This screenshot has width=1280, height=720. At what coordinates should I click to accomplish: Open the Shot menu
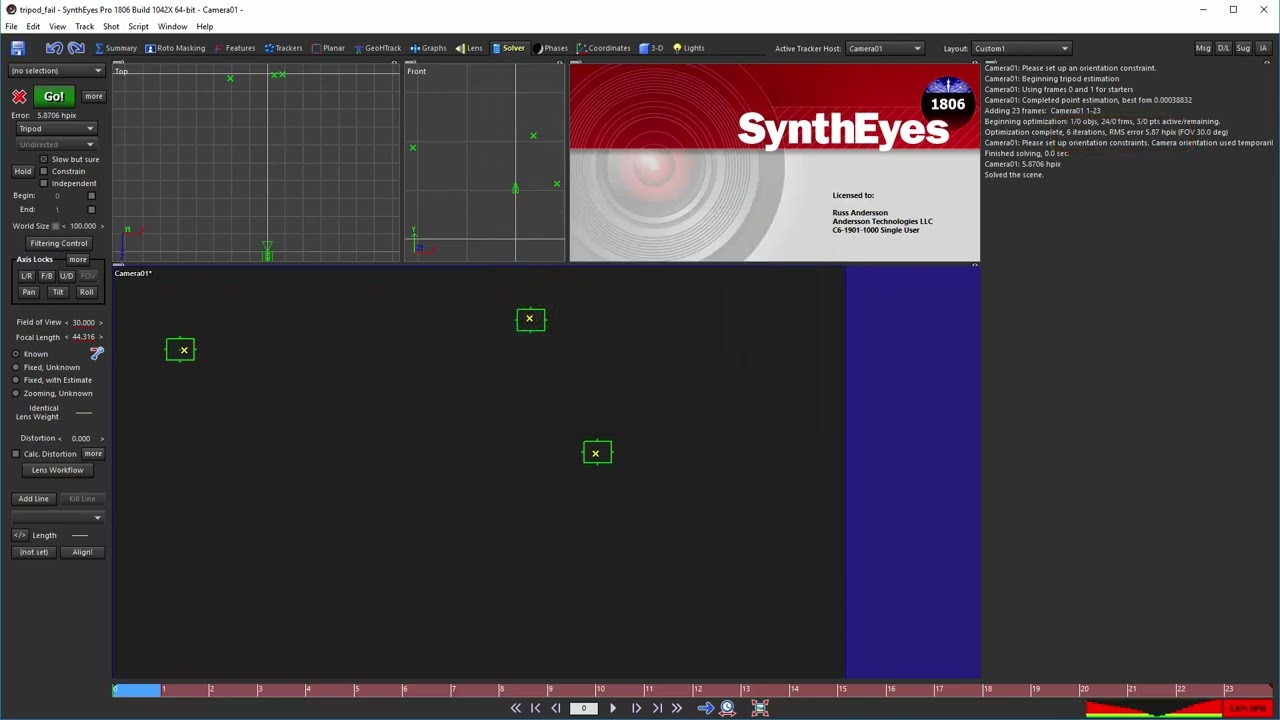point(111,26)
